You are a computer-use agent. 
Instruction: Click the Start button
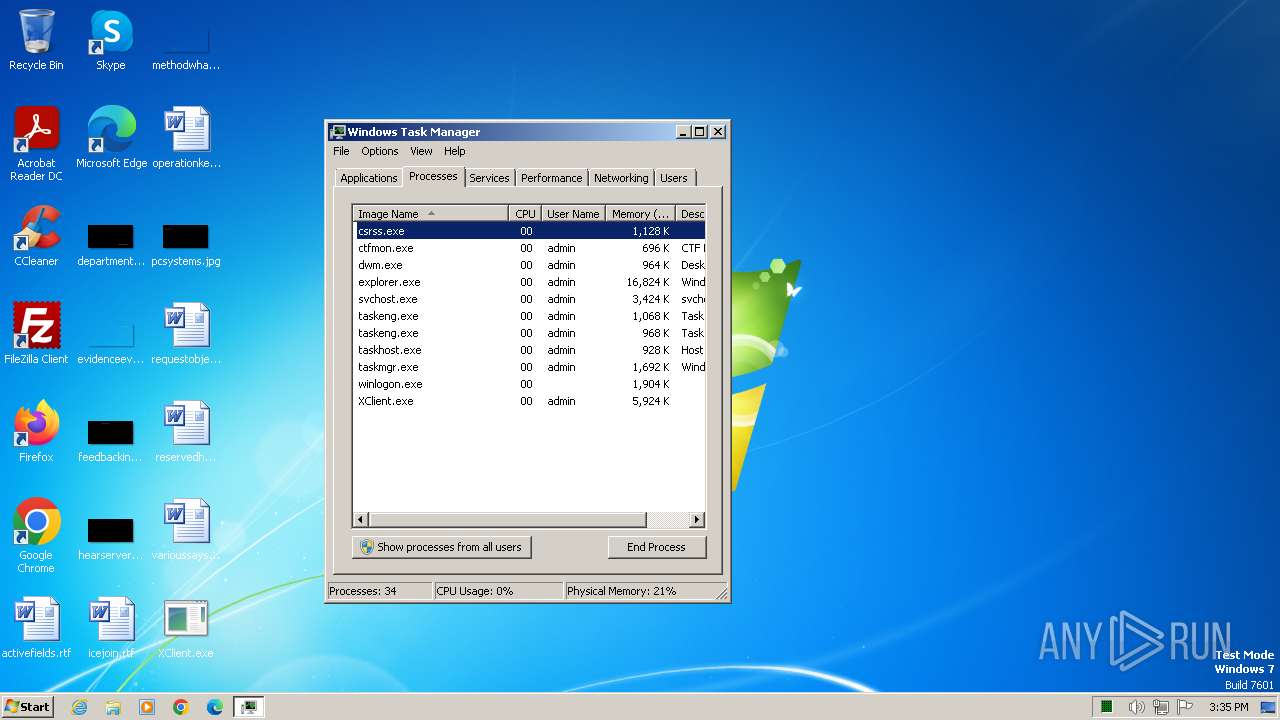click(x=28, y=707)
